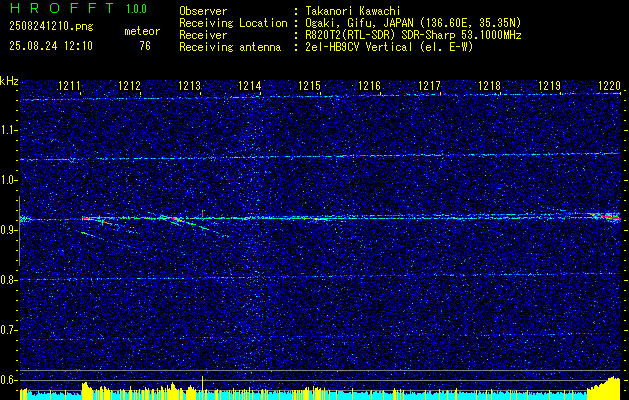The width and height of the screenshot is (629, 400).
Task: Click the 1217 time marker
Action: (429, 85)
